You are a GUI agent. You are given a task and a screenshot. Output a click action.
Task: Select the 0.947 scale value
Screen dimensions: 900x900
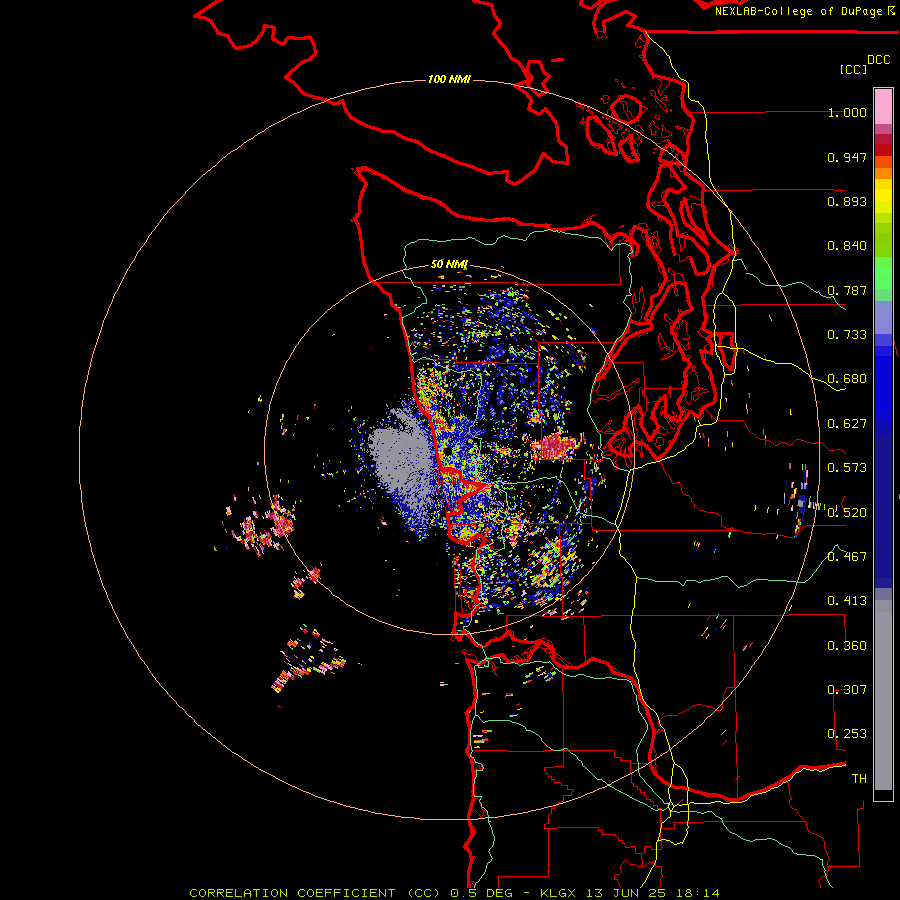click(847, 157)
